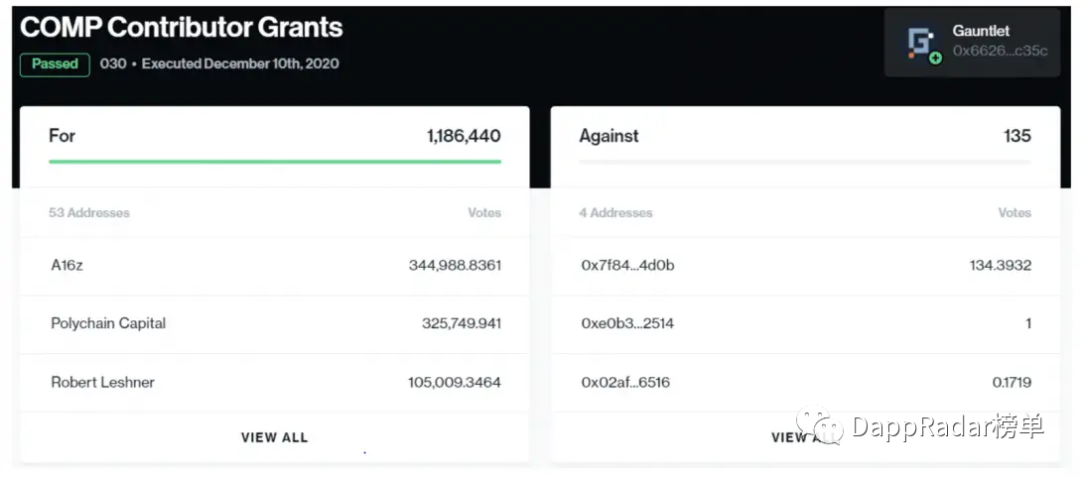This screenshot has height=477, width=1080.
Task: Click the COMP Contributor Grants title
Action: tap(181, 27)
